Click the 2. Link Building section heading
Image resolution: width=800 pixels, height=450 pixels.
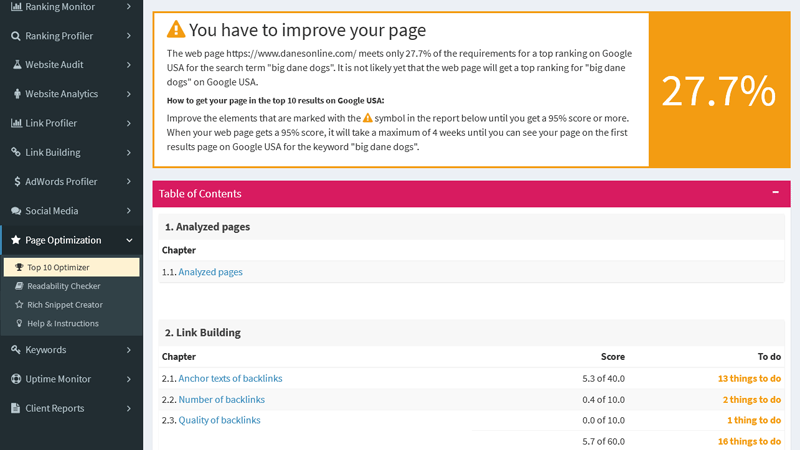[203, 333]
